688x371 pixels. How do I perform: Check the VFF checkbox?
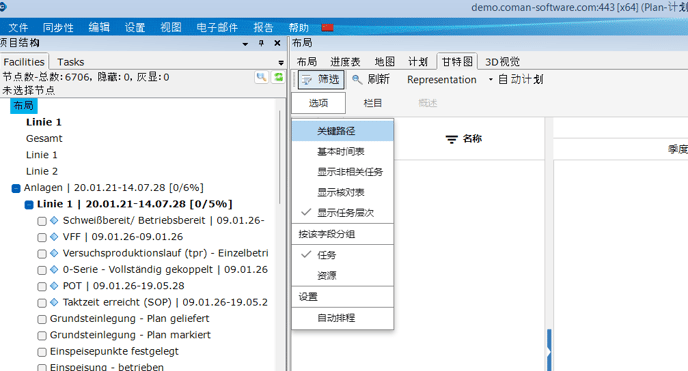pos(42,237)
